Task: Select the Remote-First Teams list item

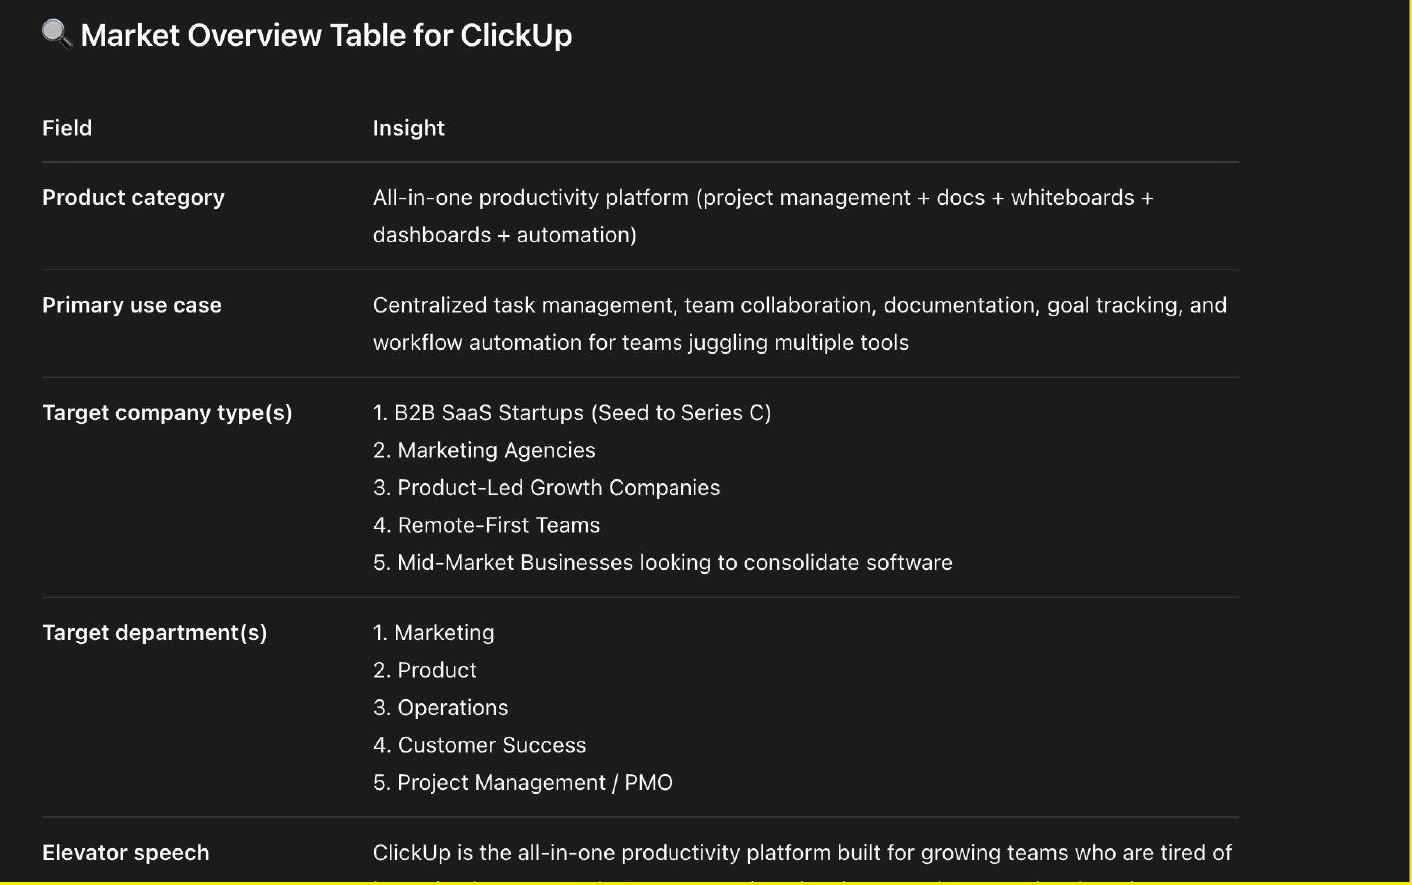Action: point(486,525)
